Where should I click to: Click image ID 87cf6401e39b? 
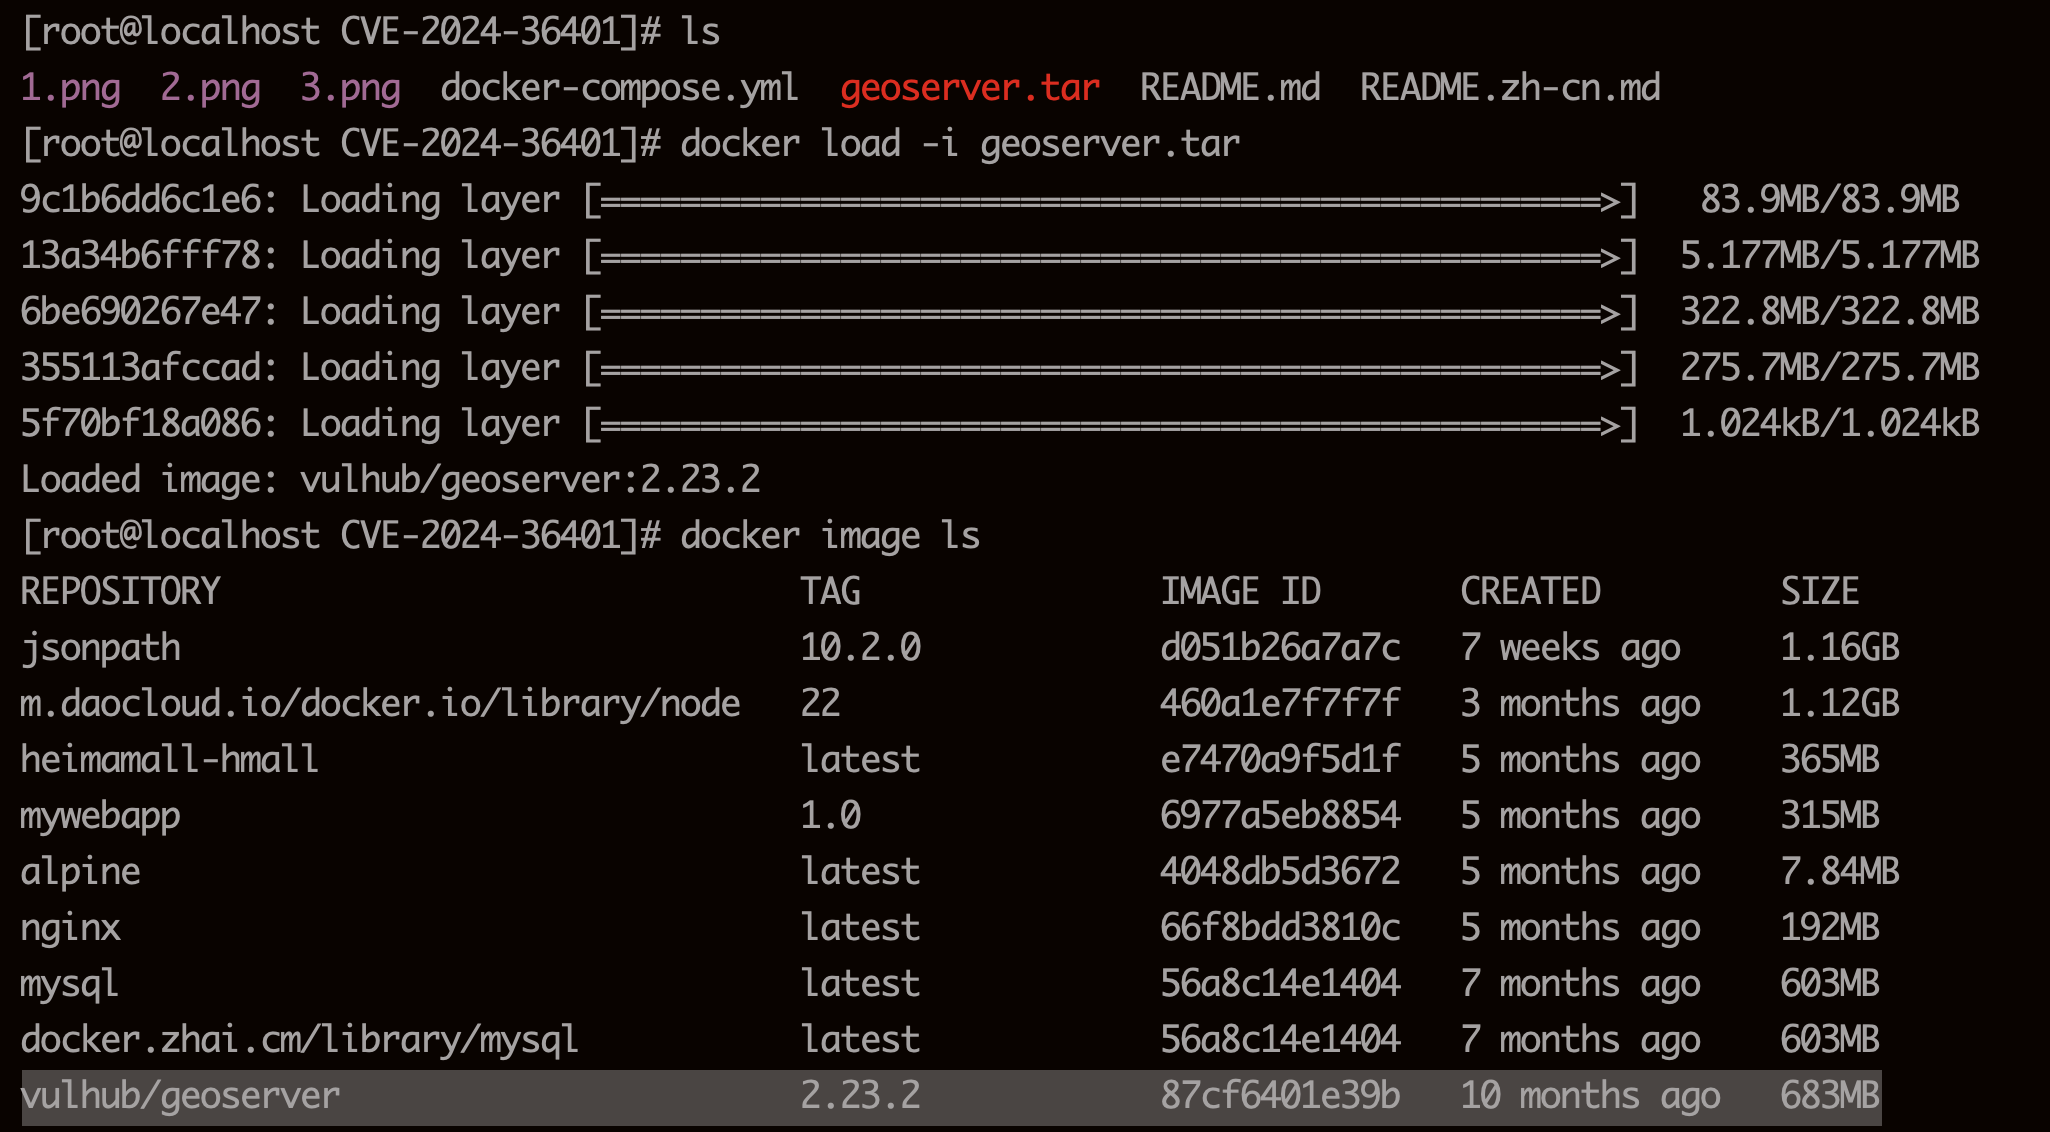(x=1280, y=1096)
